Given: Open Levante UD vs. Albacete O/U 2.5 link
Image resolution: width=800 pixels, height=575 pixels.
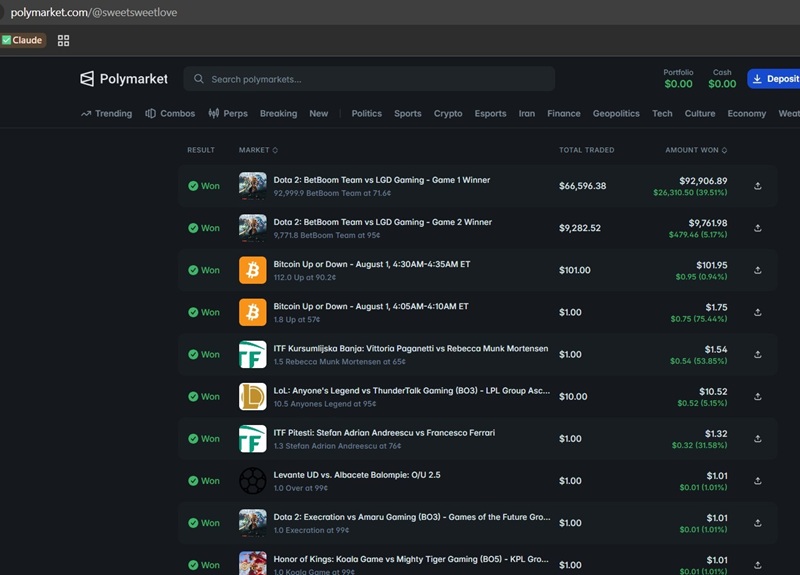Looking at the screenshot, I should [357, 475].
